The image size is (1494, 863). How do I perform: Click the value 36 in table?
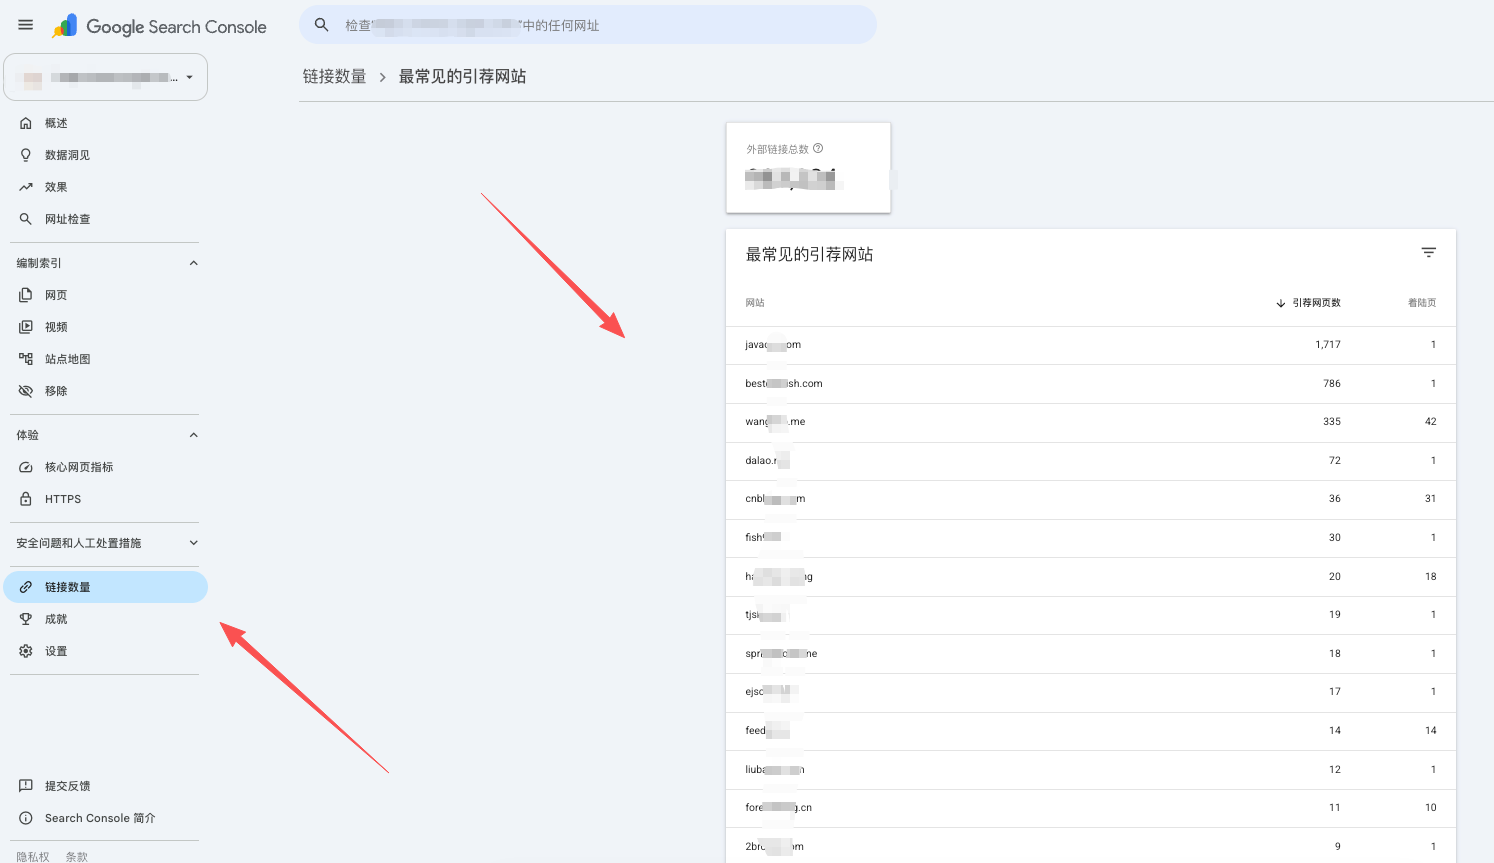[1335, 499]
